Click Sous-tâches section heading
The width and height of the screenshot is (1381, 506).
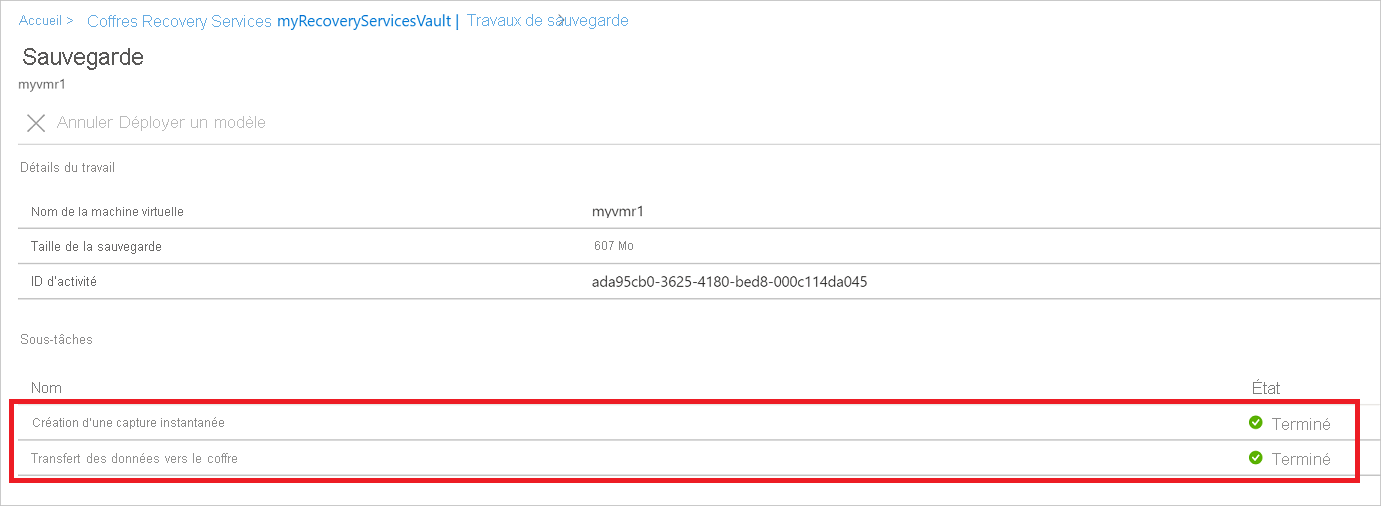[56, 339]
